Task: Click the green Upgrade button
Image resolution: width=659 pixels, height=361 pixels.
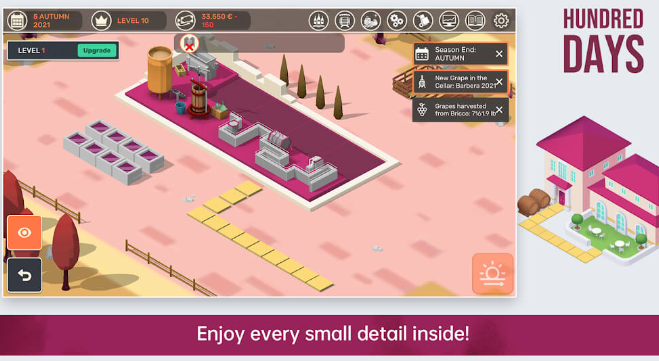Action: tap(97, 50)
